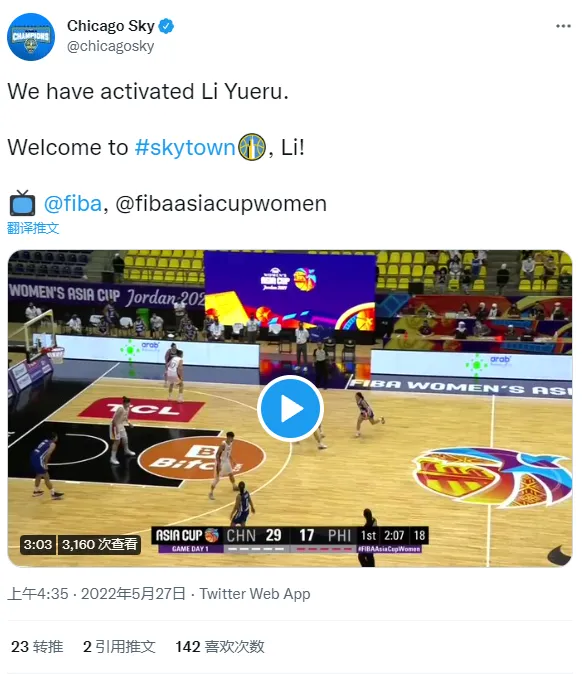View the 2 引用推文 quote tweets
The height and width of the screenshot is (674, 585).
pyautogui.click(x=119, y=646)
